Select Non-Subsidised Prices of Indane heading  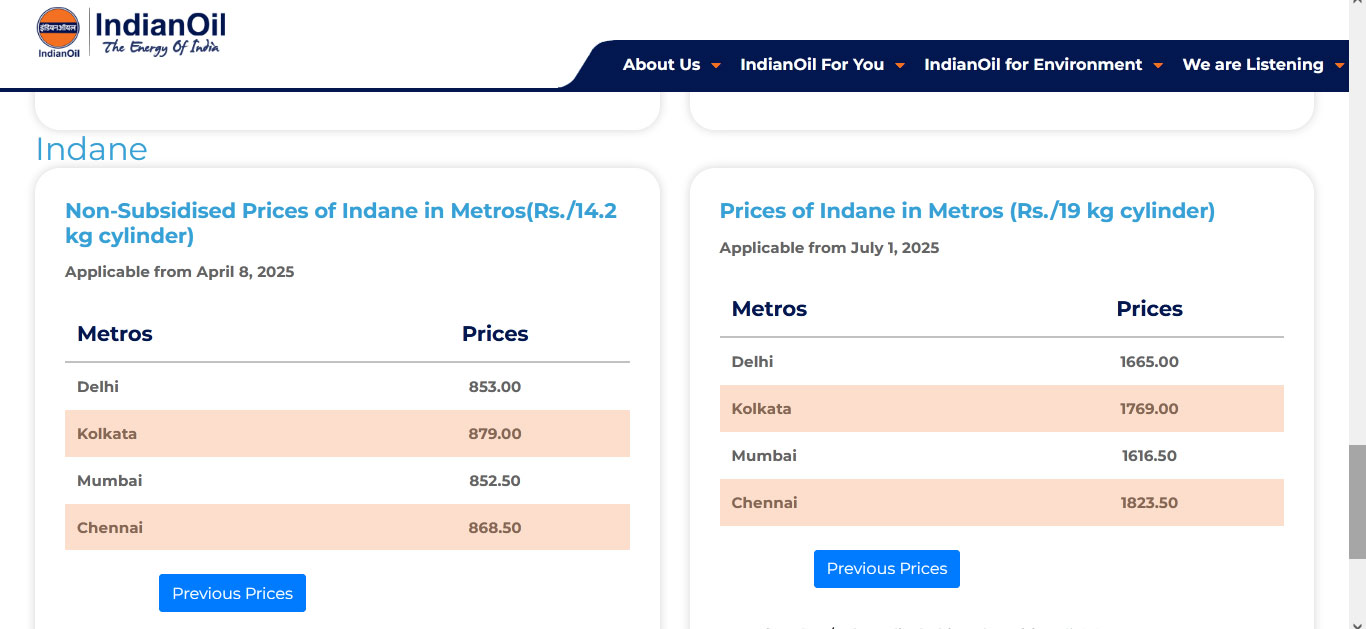341,223
